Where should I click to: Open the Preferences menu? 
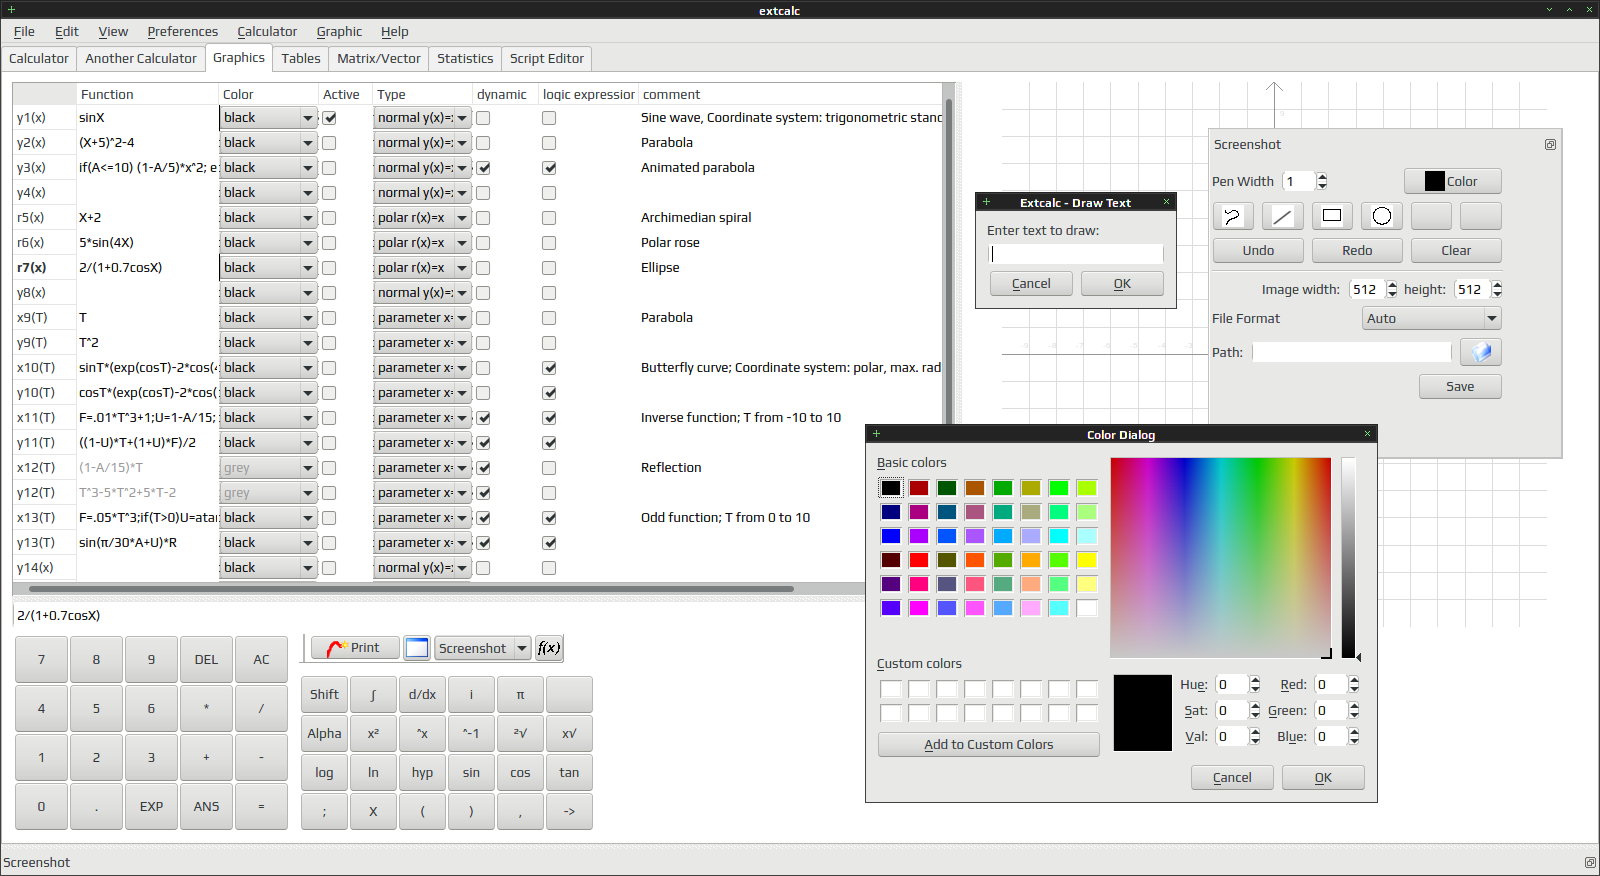point(182,32)
